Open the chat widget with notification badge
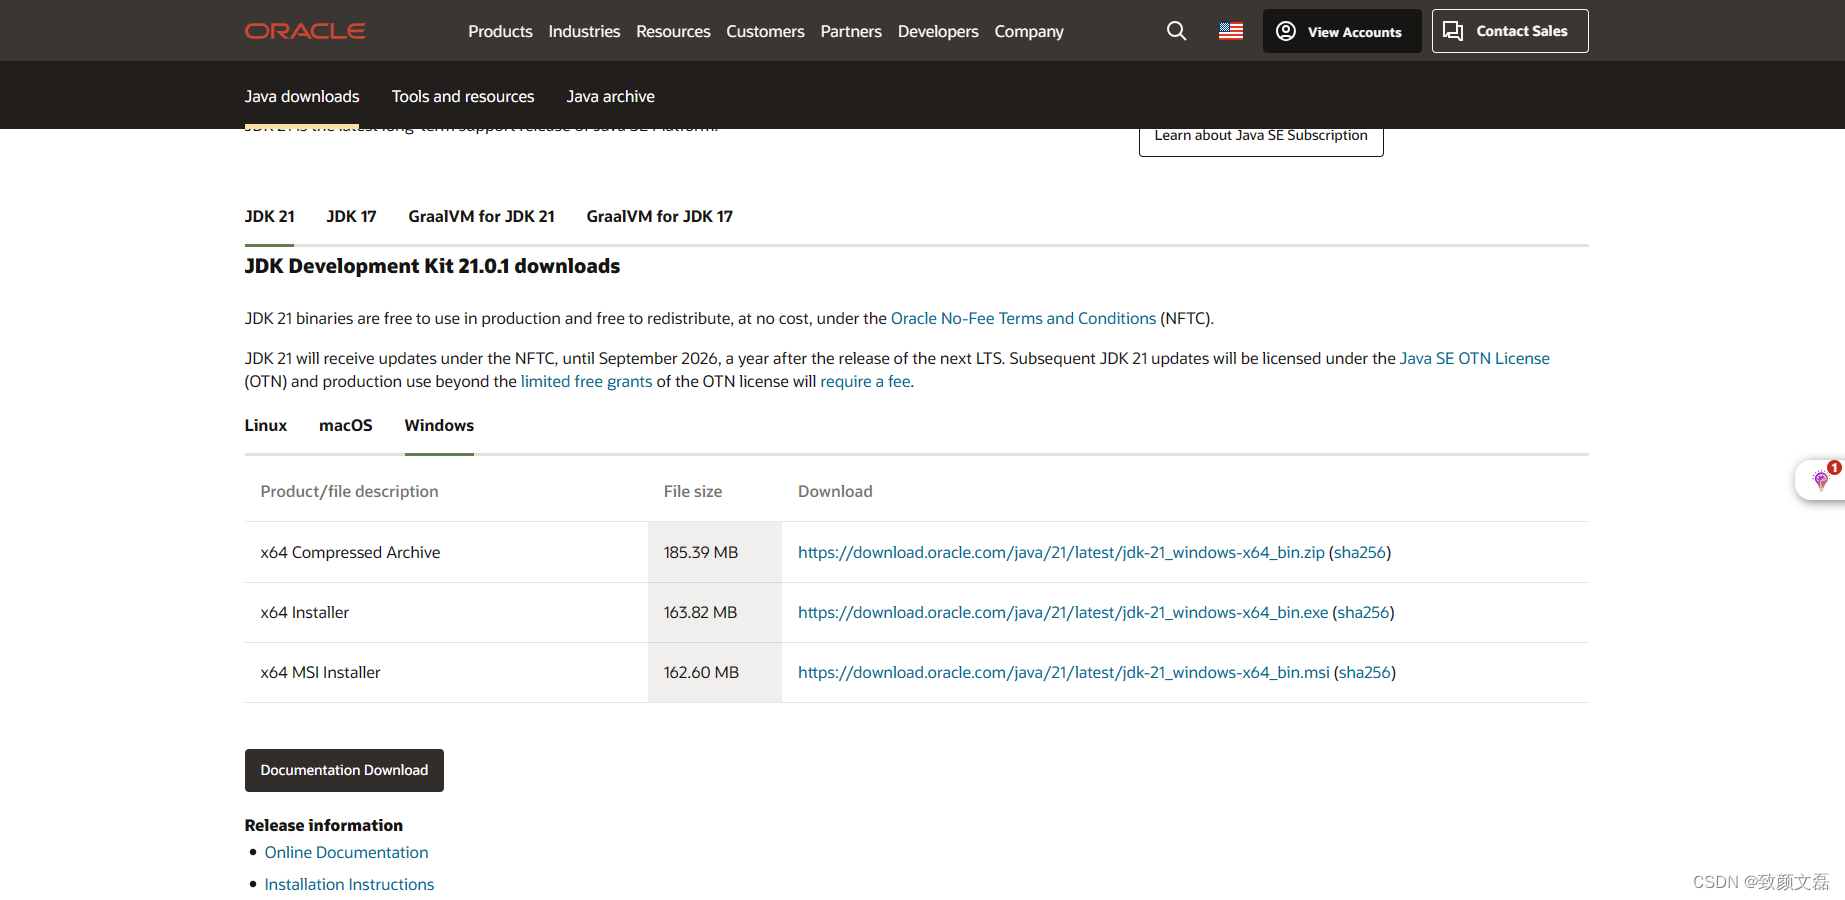Screen dimensions: 1845x900 click(x=1822, y=479)
